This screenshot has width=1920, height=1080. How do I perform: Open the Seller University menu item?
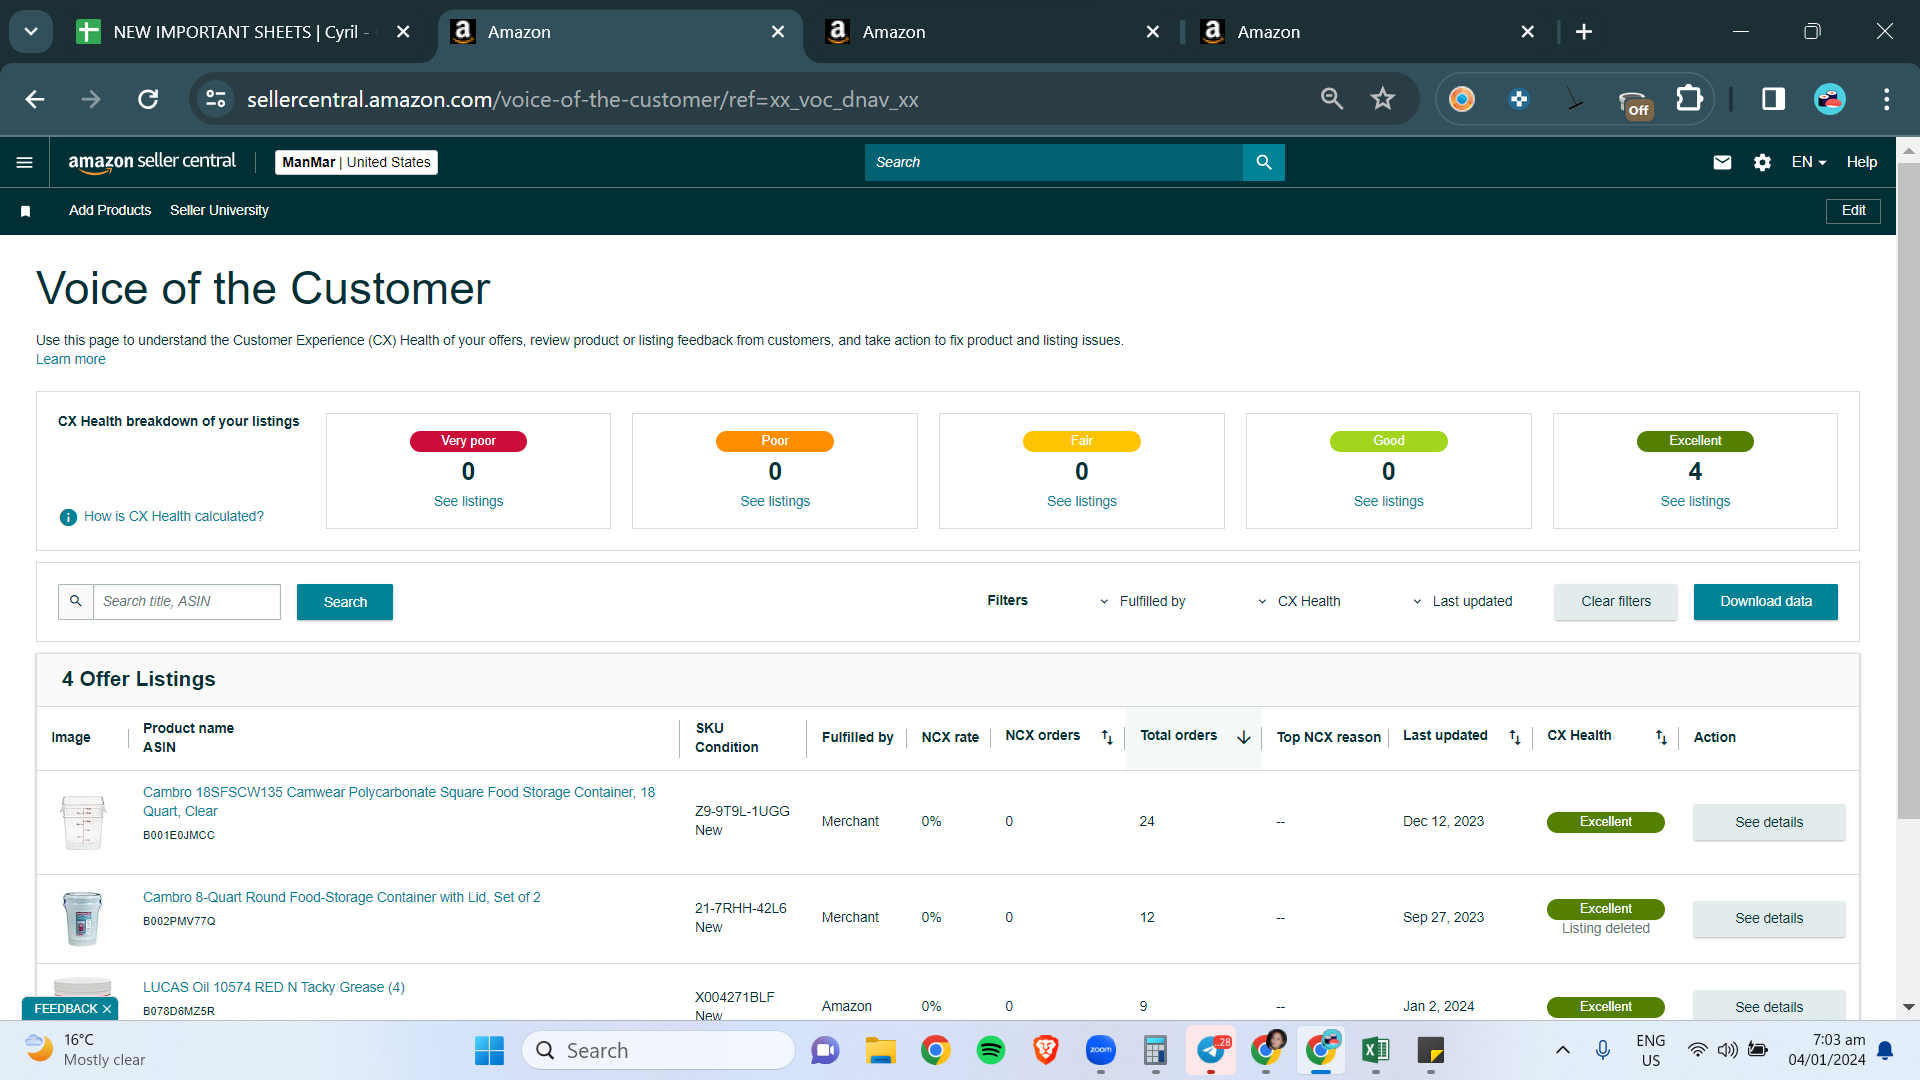click(219, 211)
